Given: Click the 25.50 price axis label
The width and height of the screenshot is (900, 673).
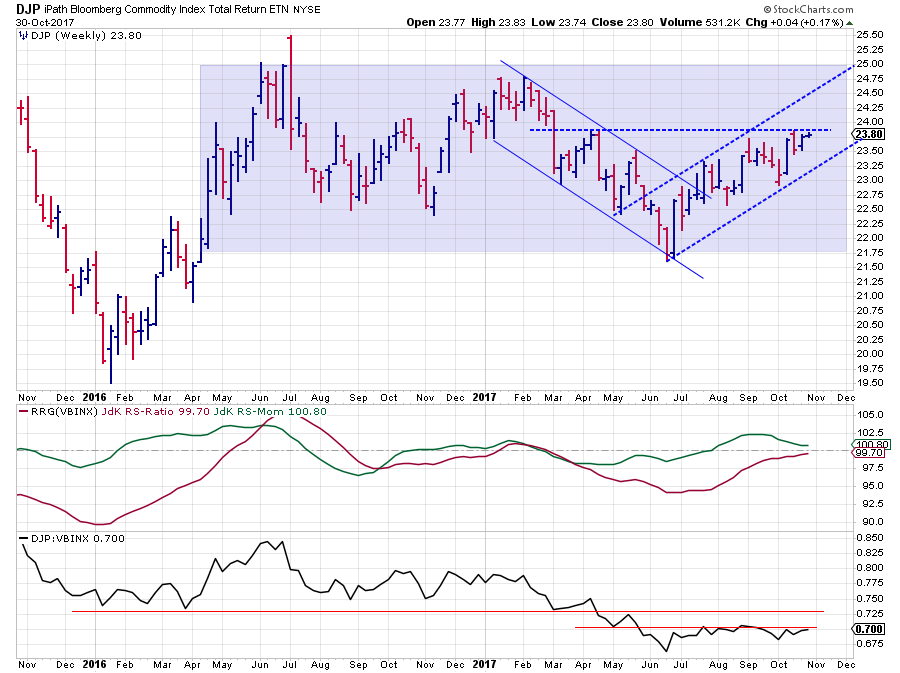Looking at the screenshot, I should point(870,34).
